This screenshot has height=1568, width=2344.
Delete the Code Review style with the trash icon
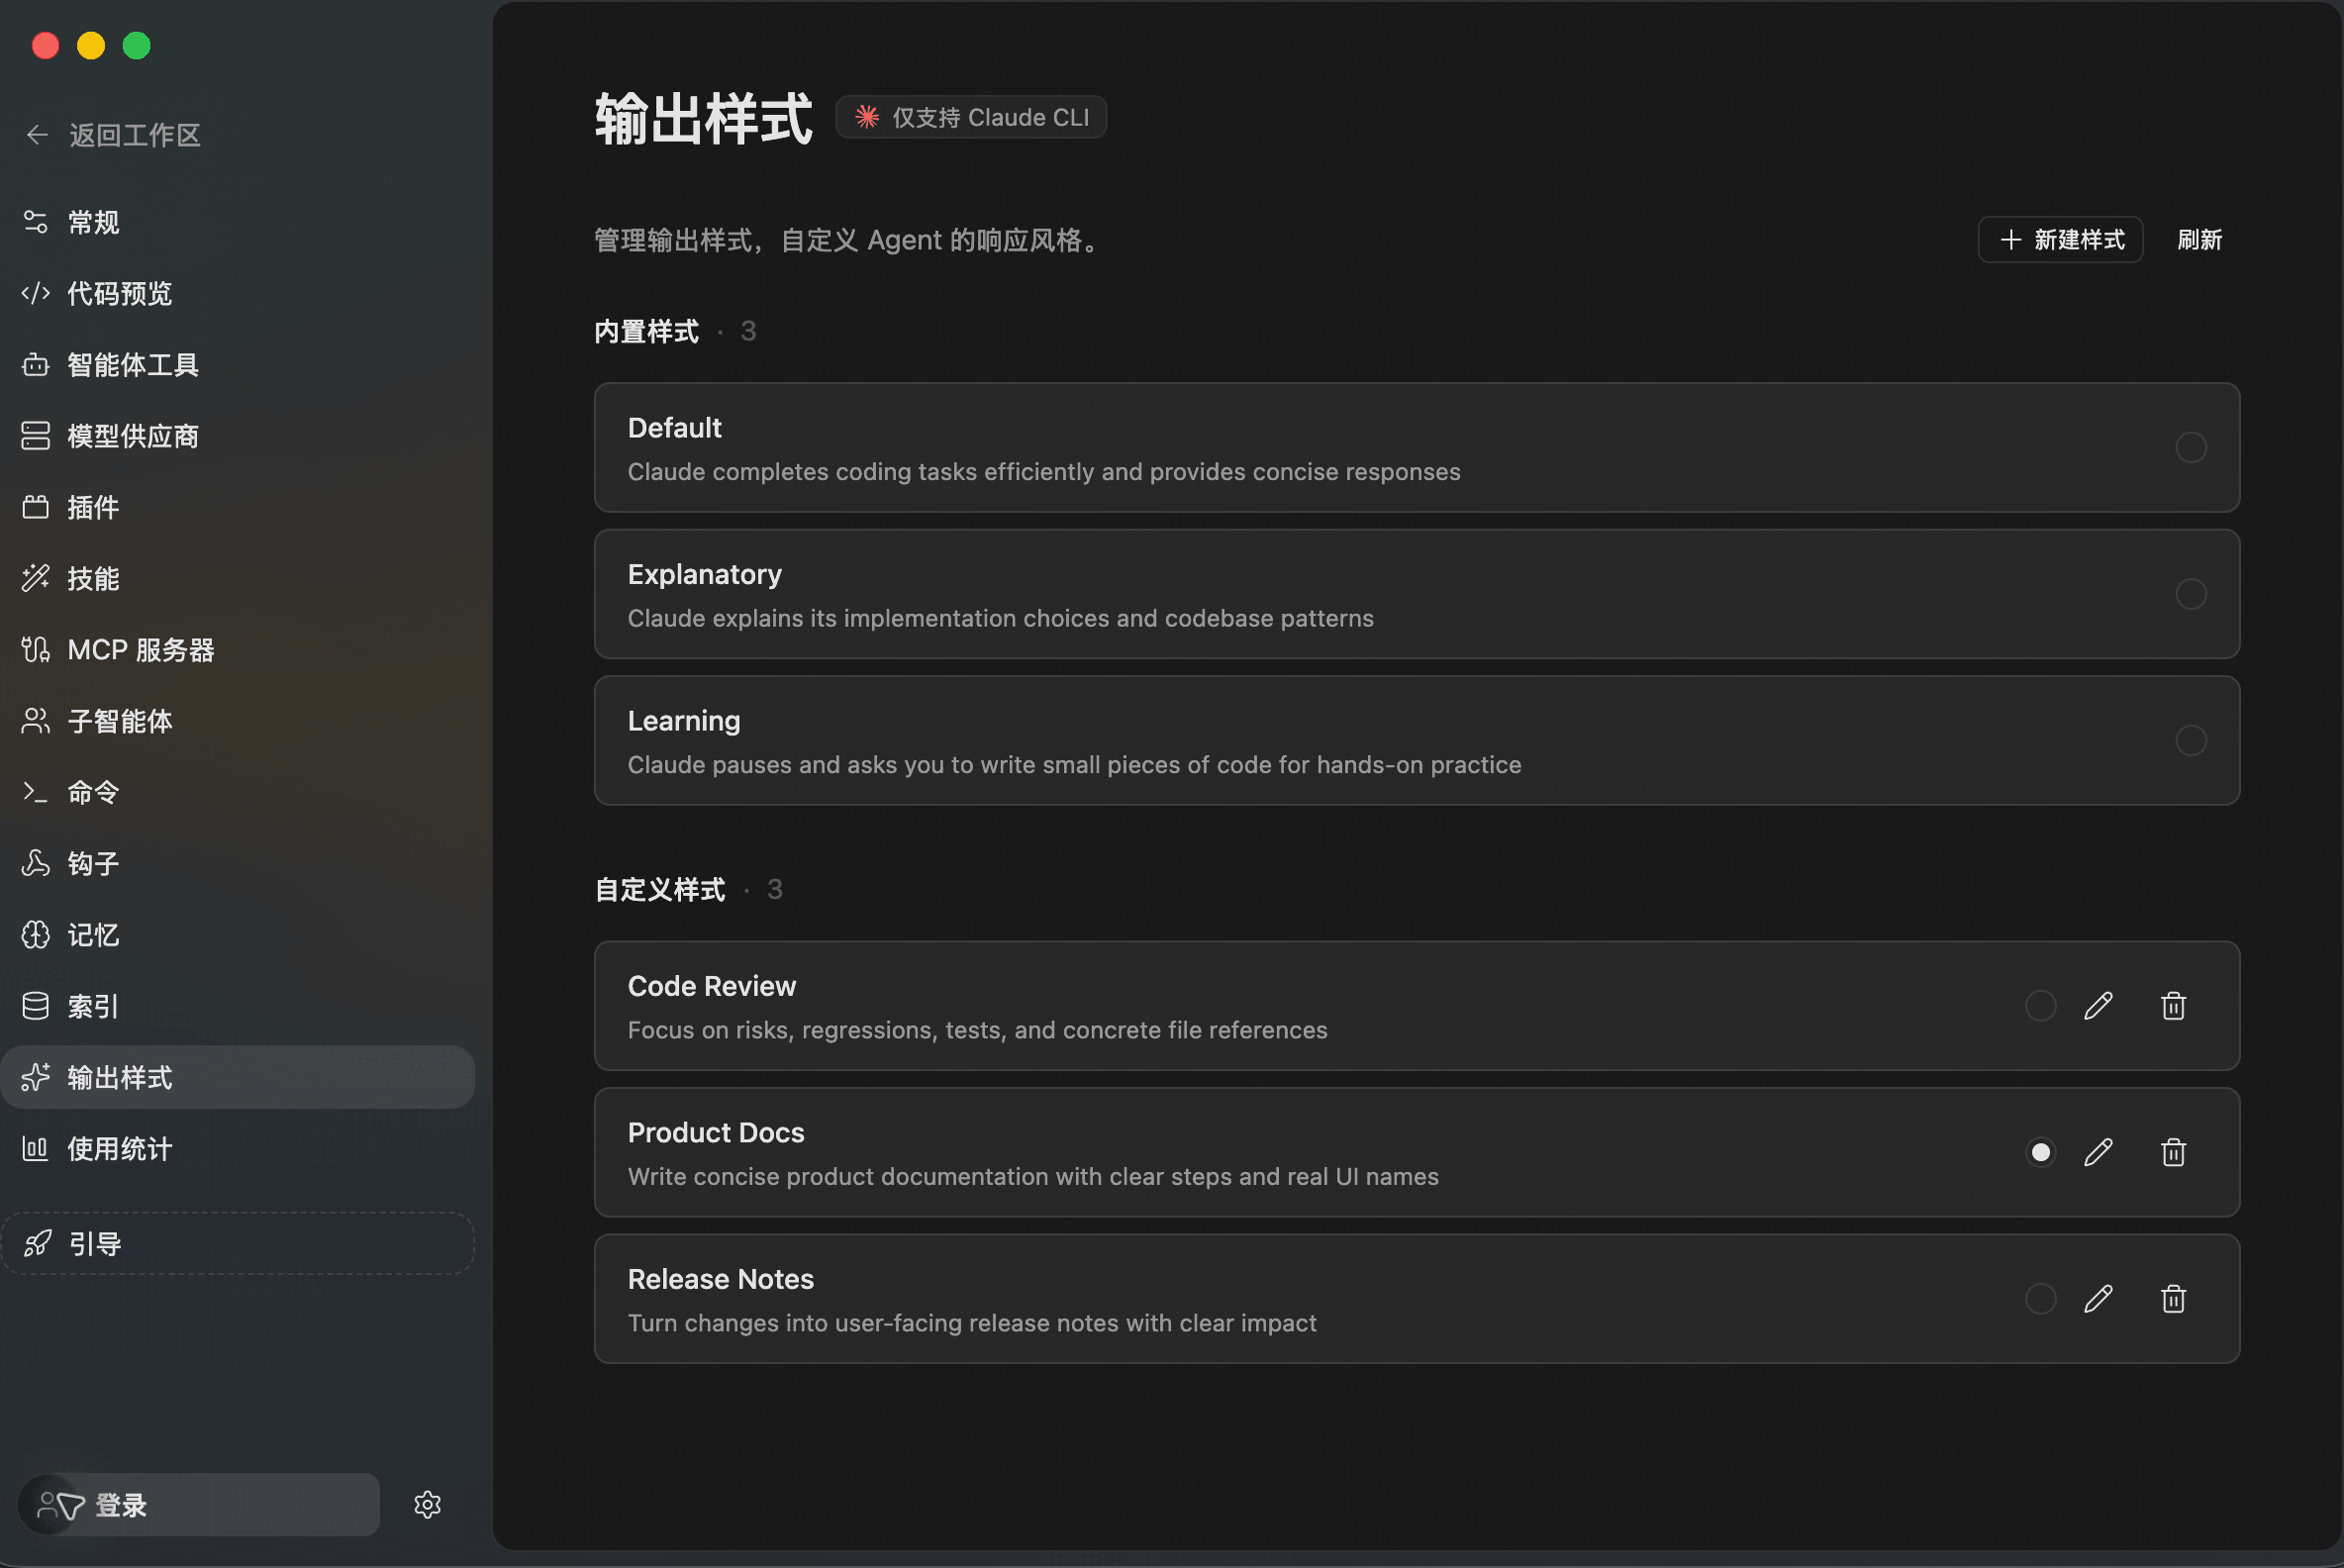coord(2173,1006)
